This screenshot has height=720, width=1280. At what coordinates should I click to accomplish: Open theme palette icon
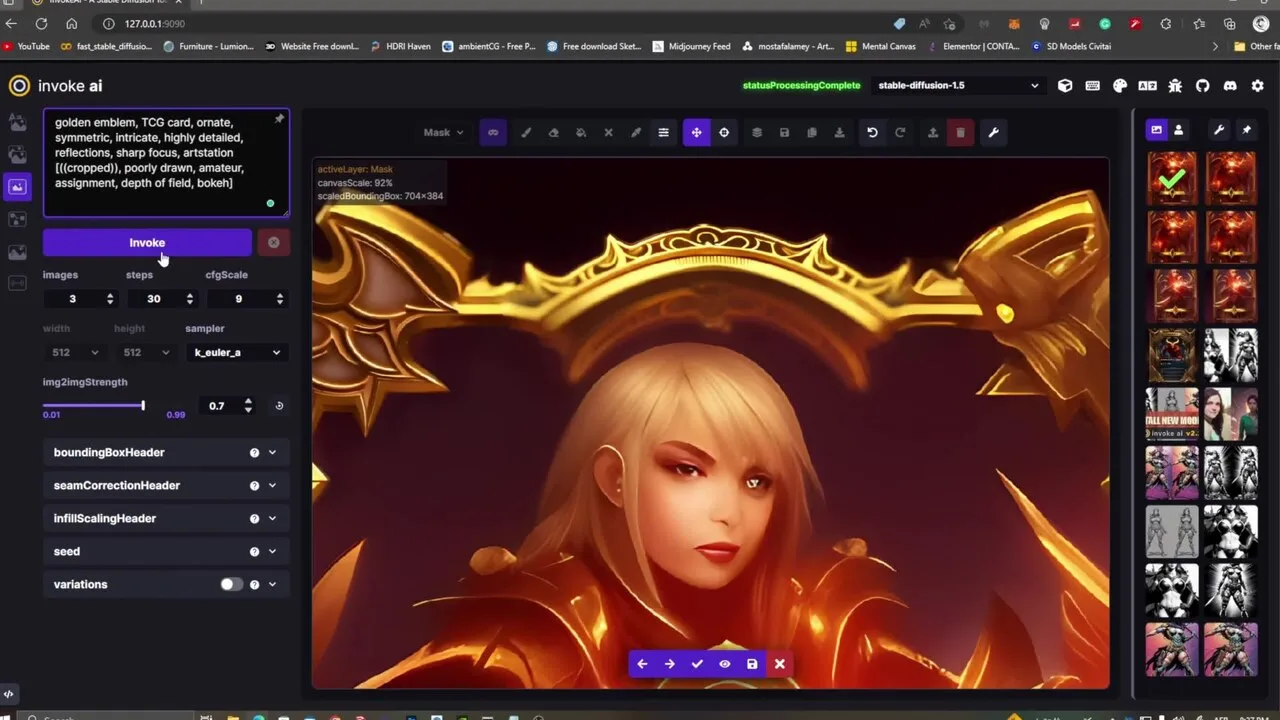[1120, 86]
